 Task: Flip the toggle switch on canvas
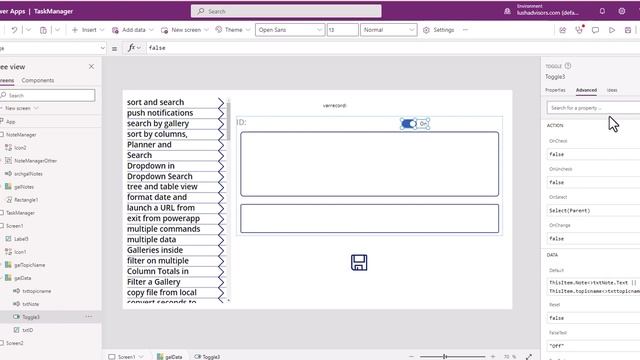click(x=409, y=124)
